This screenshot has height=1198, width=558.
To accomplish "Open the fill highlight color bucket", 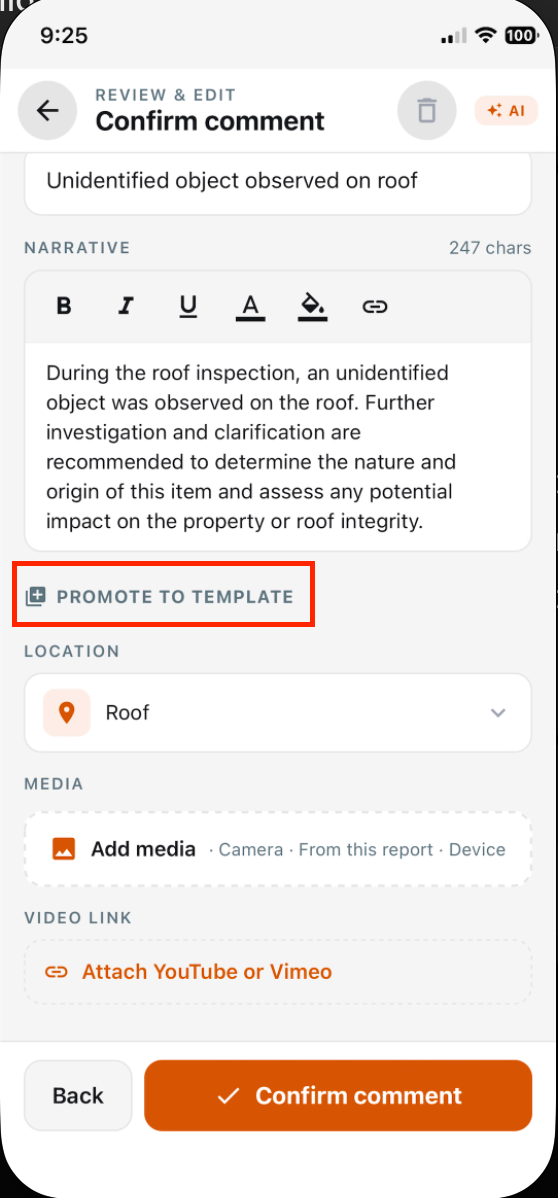I will point(312,307).
